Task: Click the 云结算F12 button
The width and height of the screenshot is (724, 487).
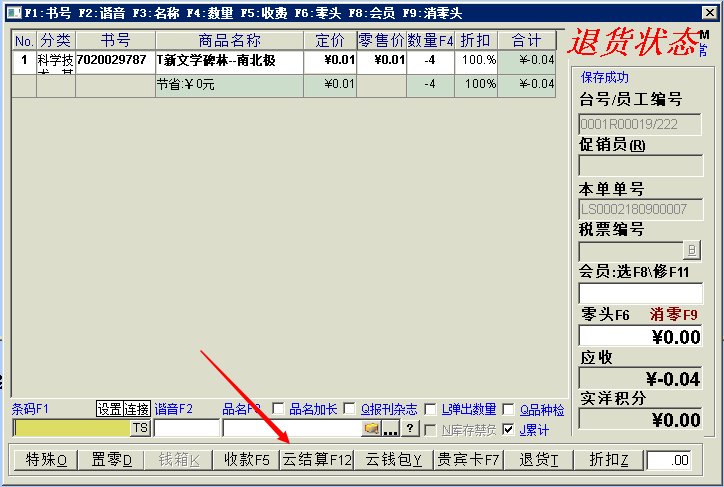Action: point(317,460)
